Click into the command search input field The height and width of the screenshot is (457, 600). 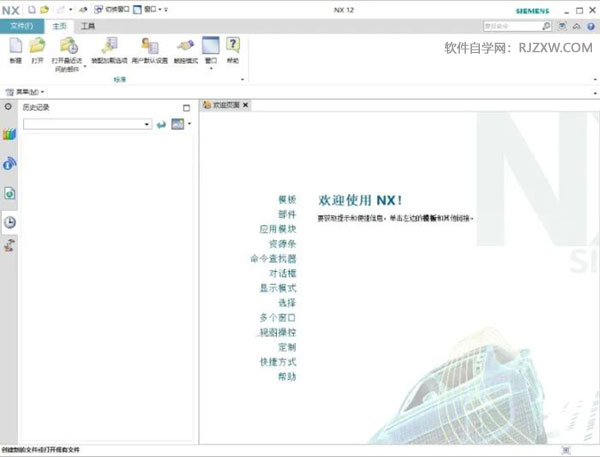coord(512,26)
